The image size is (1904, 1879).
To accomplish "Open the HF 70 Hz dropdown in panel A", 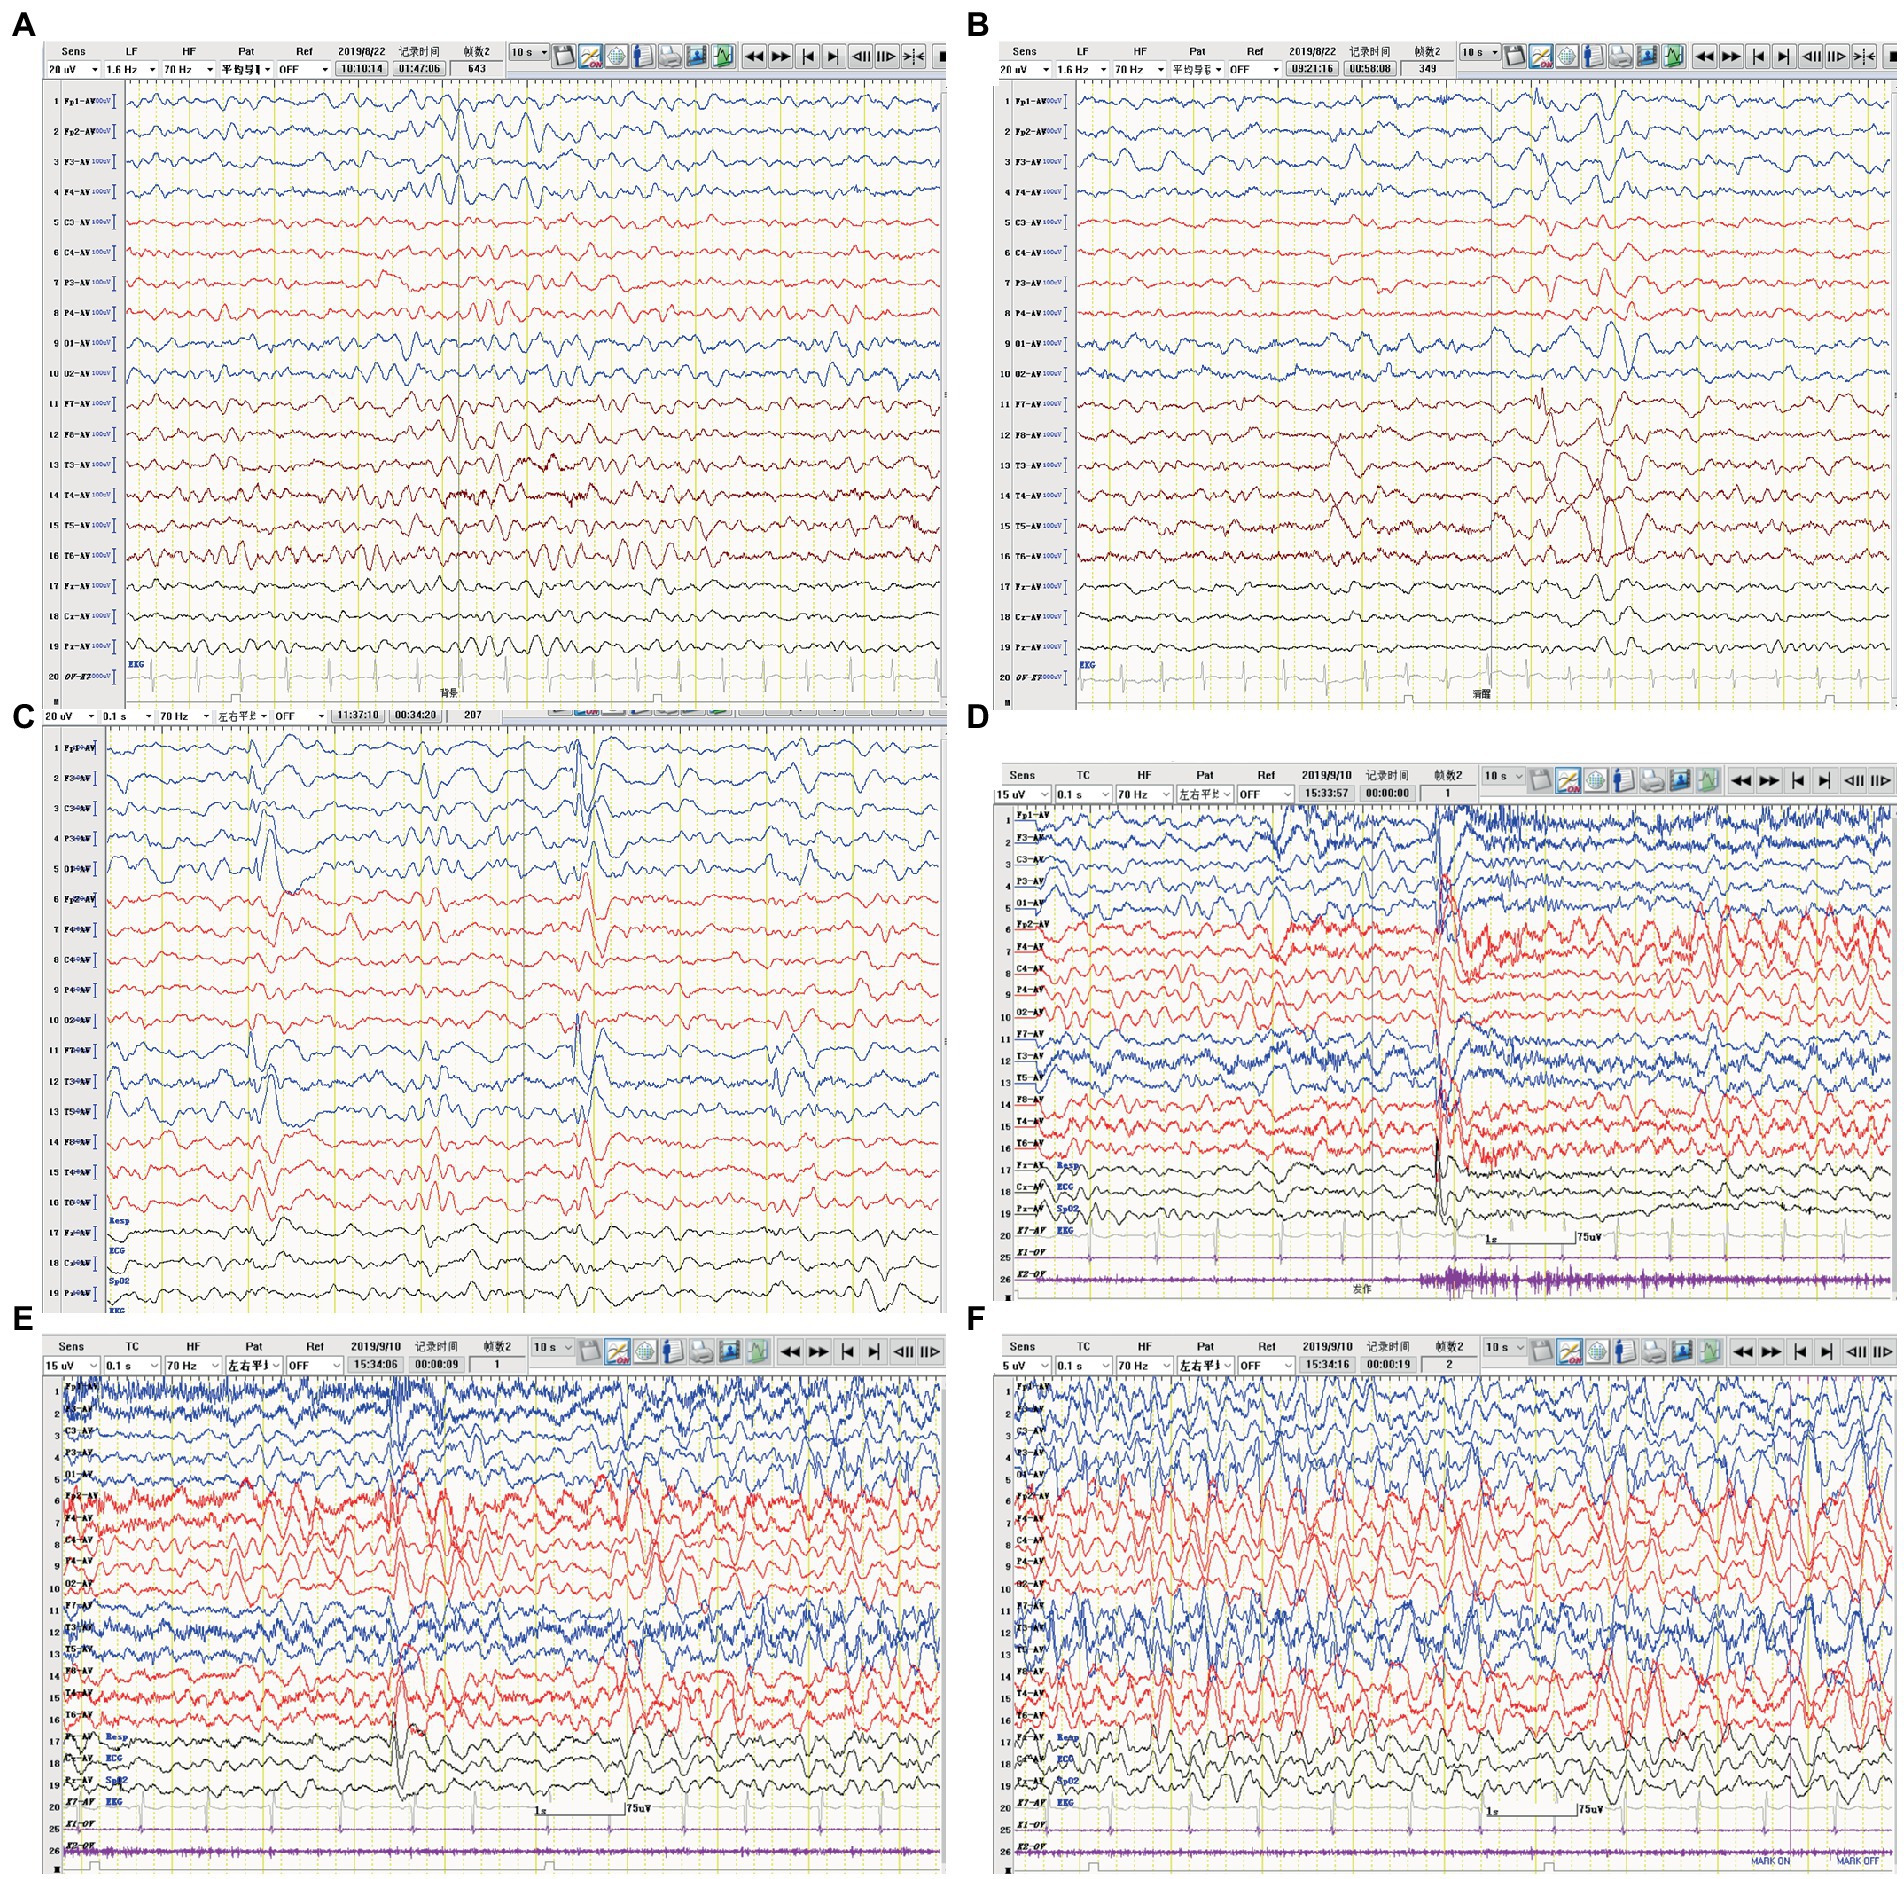I will click(x=189, y=69).
